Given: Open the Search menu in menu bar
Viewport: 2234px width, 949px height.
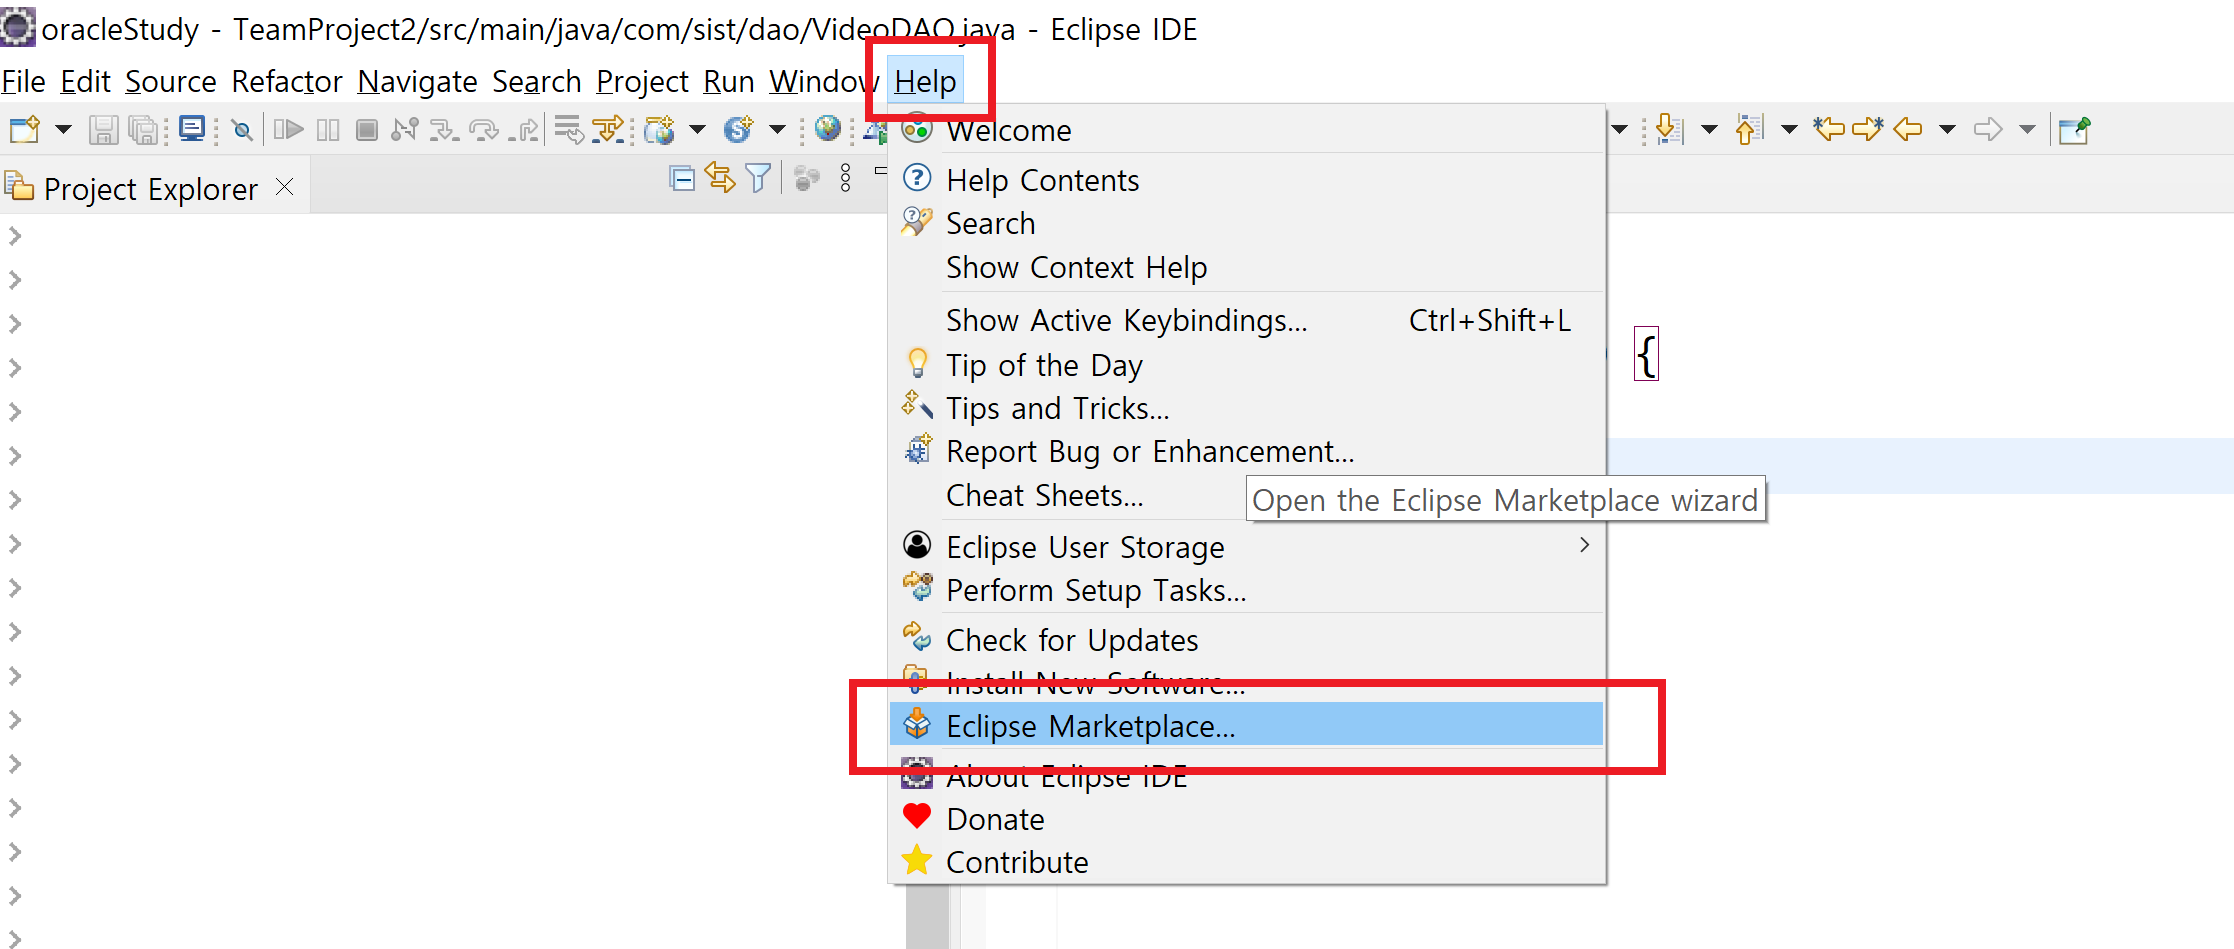Looking at the screenshot, I should [537, 81].
